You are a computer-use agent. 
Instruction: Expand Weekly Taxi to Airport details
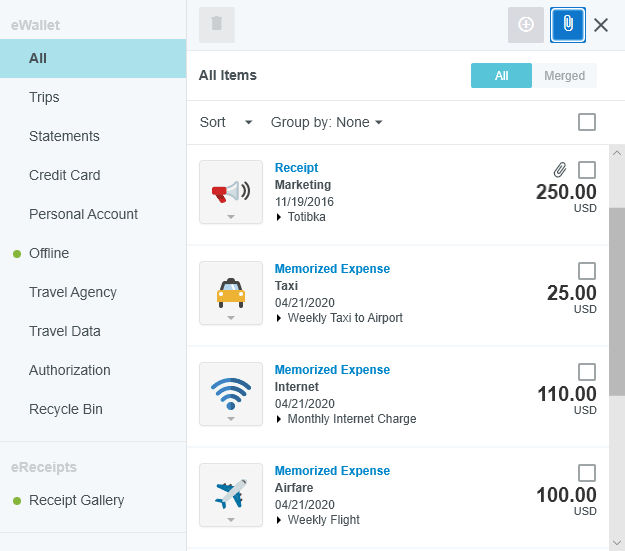(x=279, y=318)
